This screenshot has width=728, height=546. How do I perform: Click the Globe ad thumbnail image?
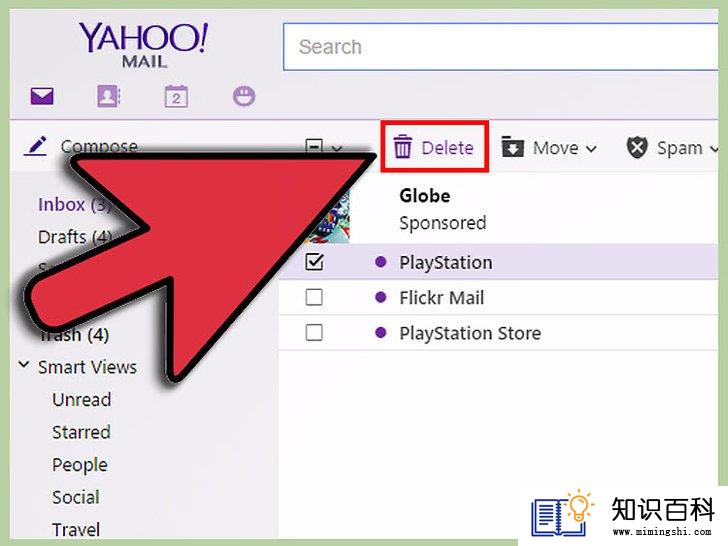328,216
